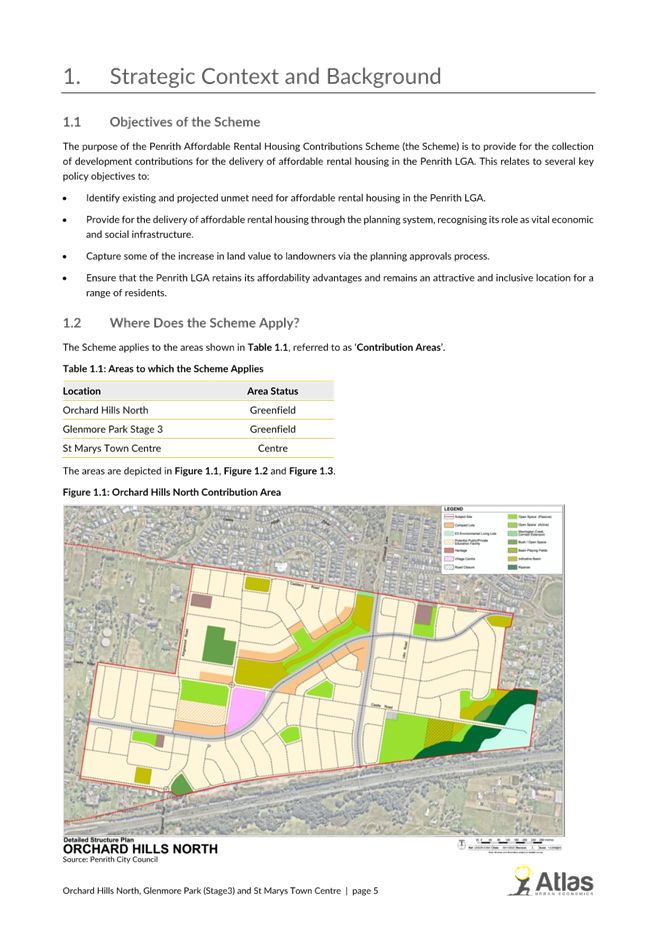
Task: Click the sentence 'The Scheme applies to the areas shown'
Action: point(254,347)
